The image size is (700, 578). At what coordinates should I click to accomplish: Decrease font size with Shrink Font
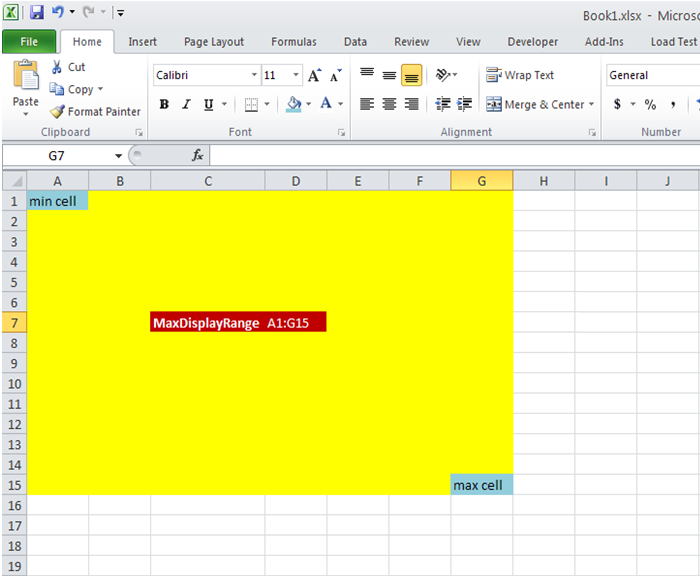tap(336, 75)
